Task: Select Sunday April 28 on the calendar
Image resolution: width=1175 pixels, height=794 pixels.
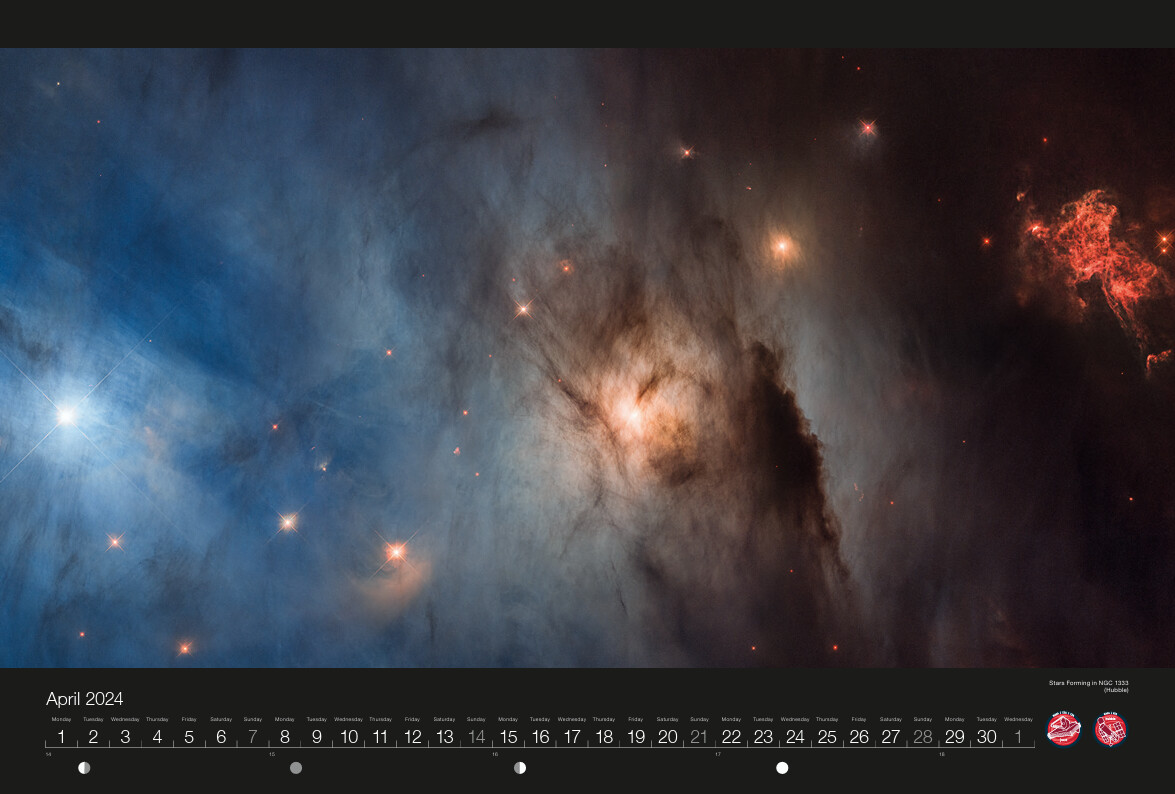Action: point(923,736)
